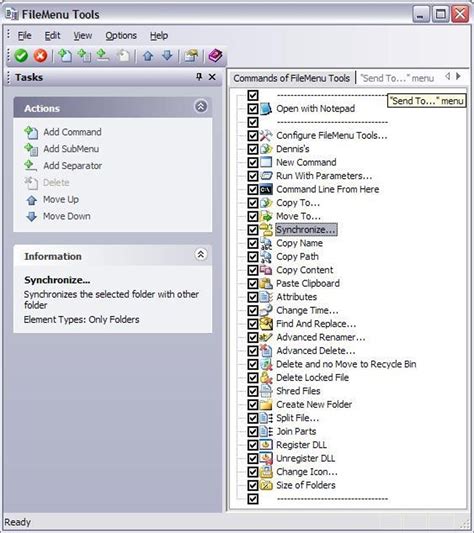Click Delete icon in the toolbar

click(123, 55)
